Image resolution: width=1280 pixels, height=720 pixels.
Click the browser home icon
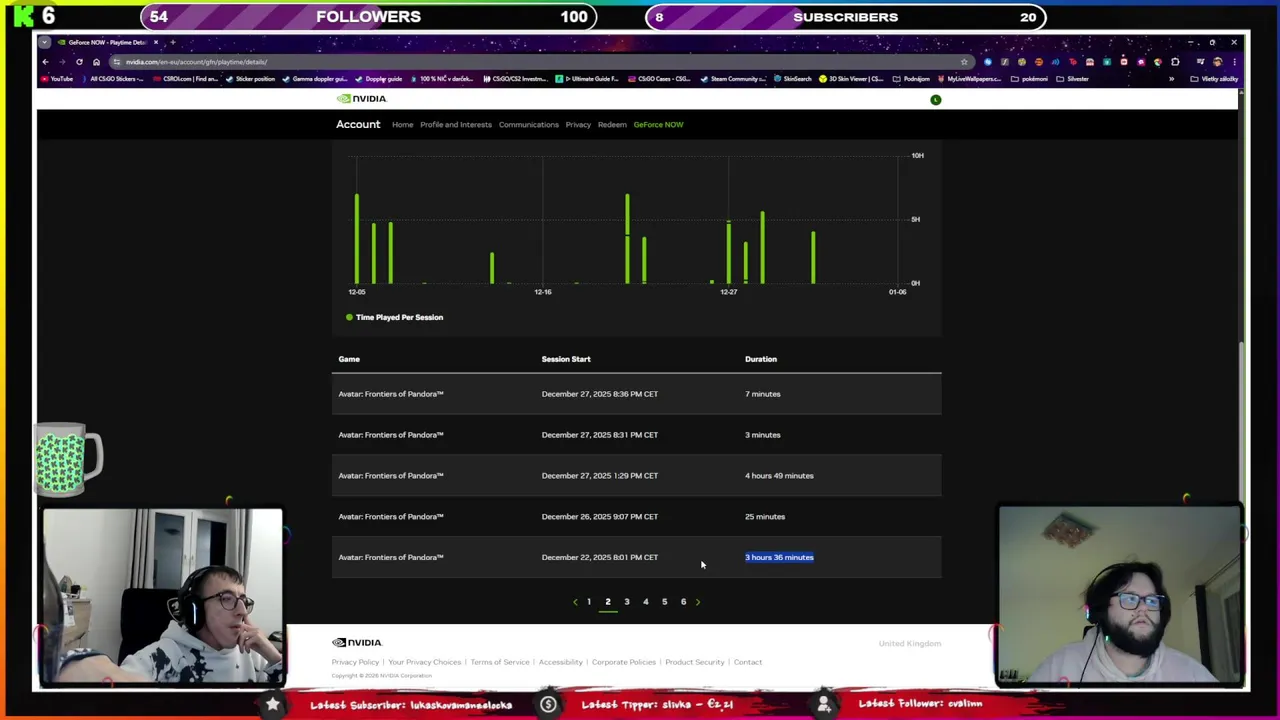pyautogui.click(x=96, y=62)
